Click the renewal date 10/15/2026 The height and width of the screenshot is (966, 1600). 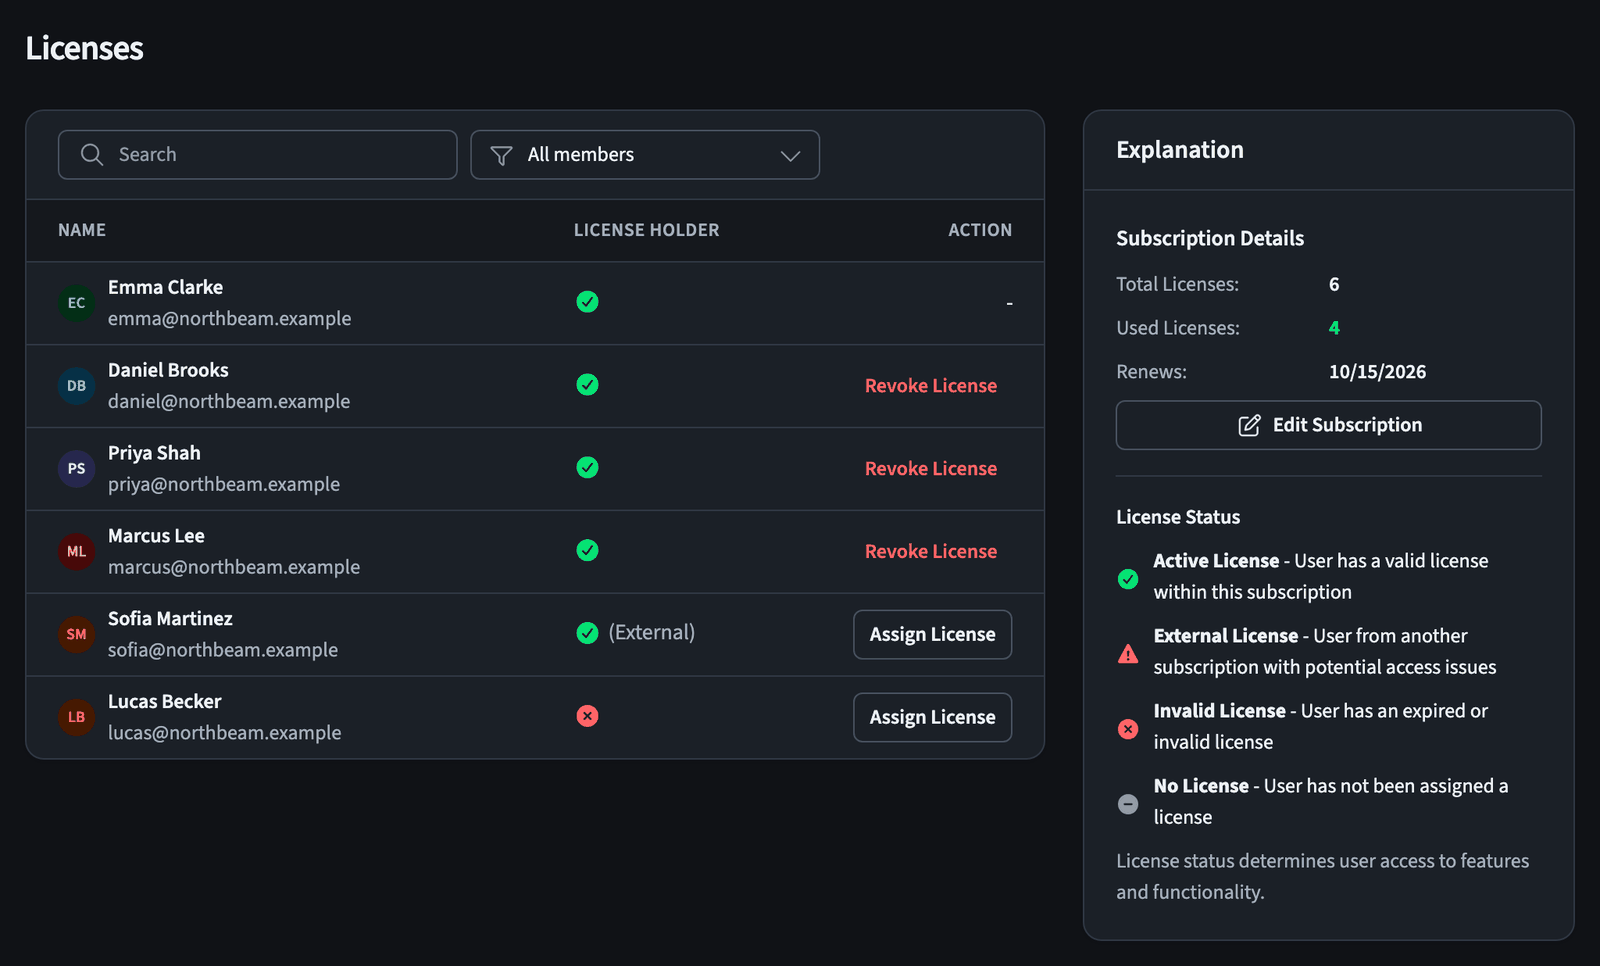1378,373
